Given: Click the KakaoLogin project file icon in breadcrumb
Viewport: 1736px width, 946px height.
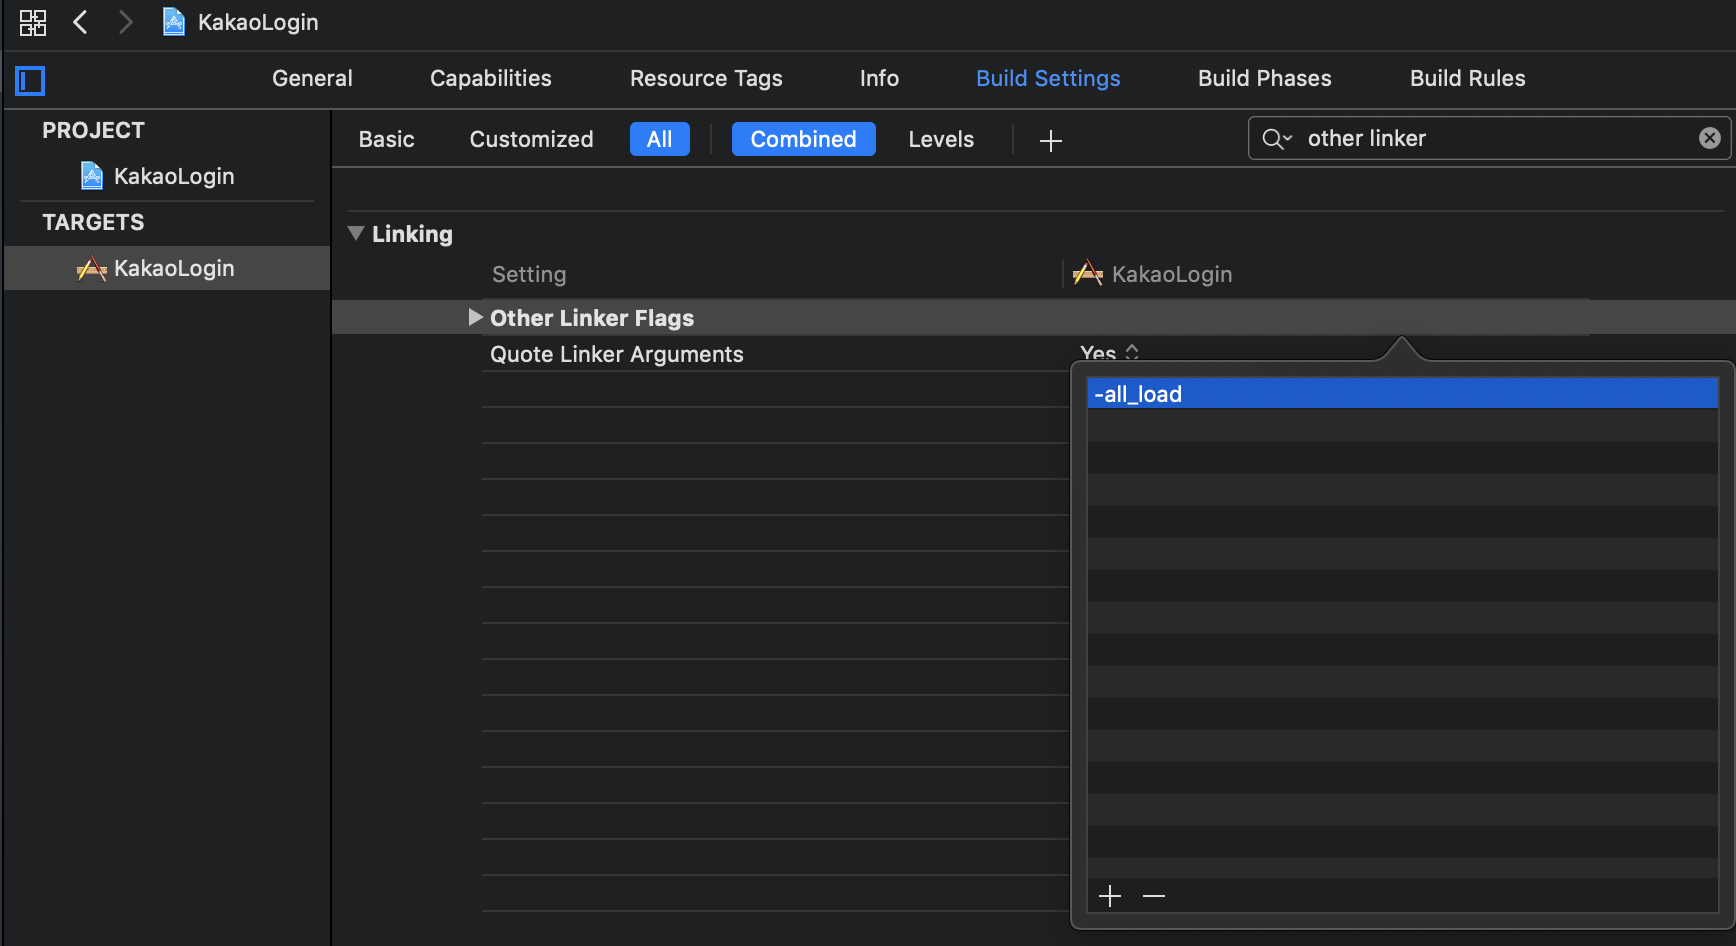Looking at the screenshot, I should pyautogui.click(x=173, y=22).
